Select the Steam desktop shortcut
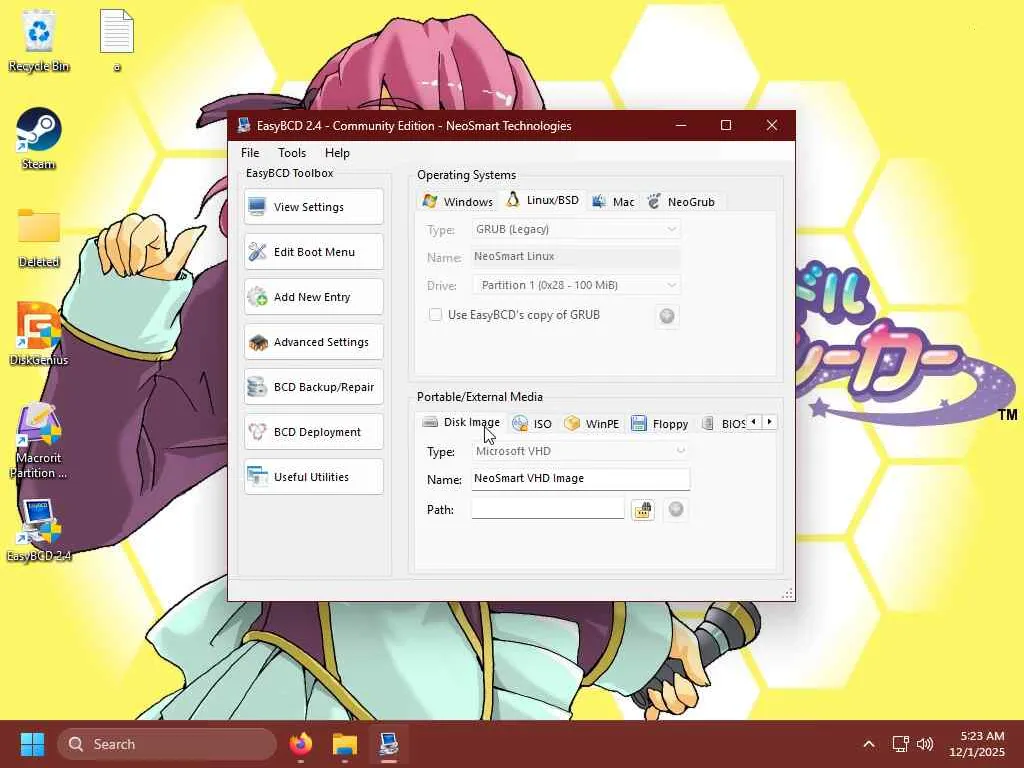This screenshot has height=768, width=1024. (39, 138)
